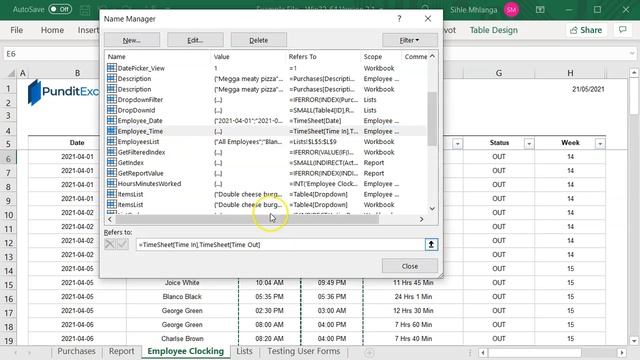Click the confirm checkmark icon beside Refers to
Viewport: 640px width, 360px height.
tap(122, 244)
